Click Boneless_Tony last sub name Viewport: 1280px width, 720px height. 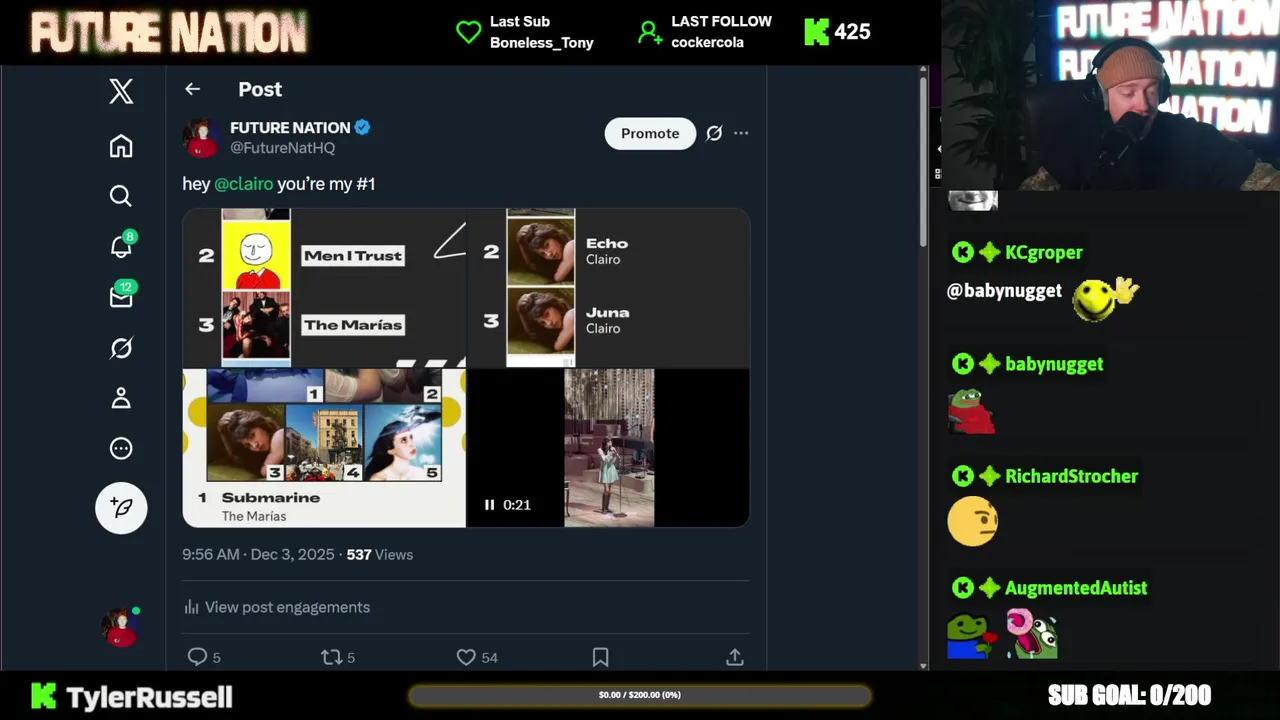(x=541, y=43)
